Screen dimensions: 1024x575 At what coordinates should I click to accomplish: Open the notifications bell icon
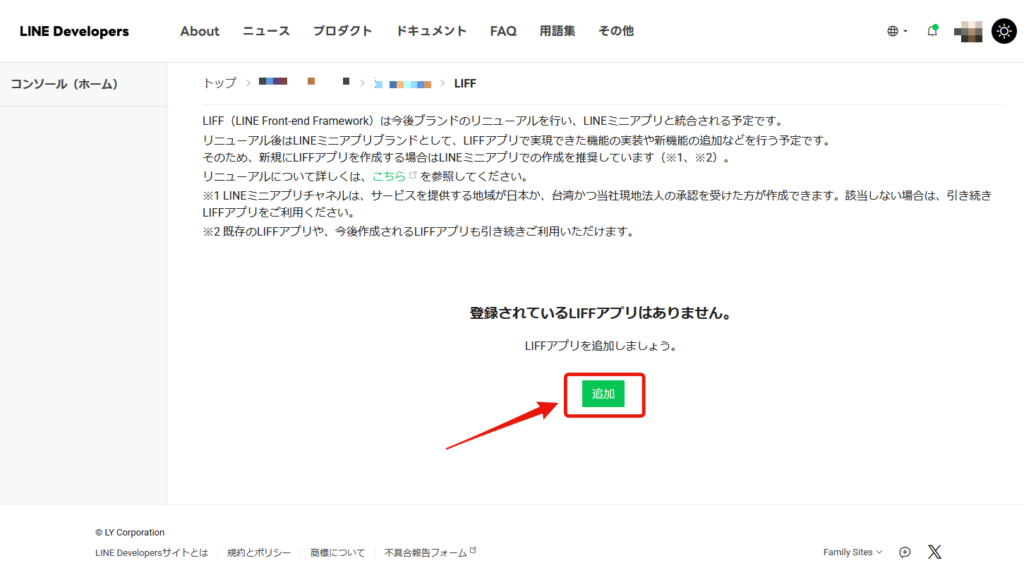[x=933, y=31]
